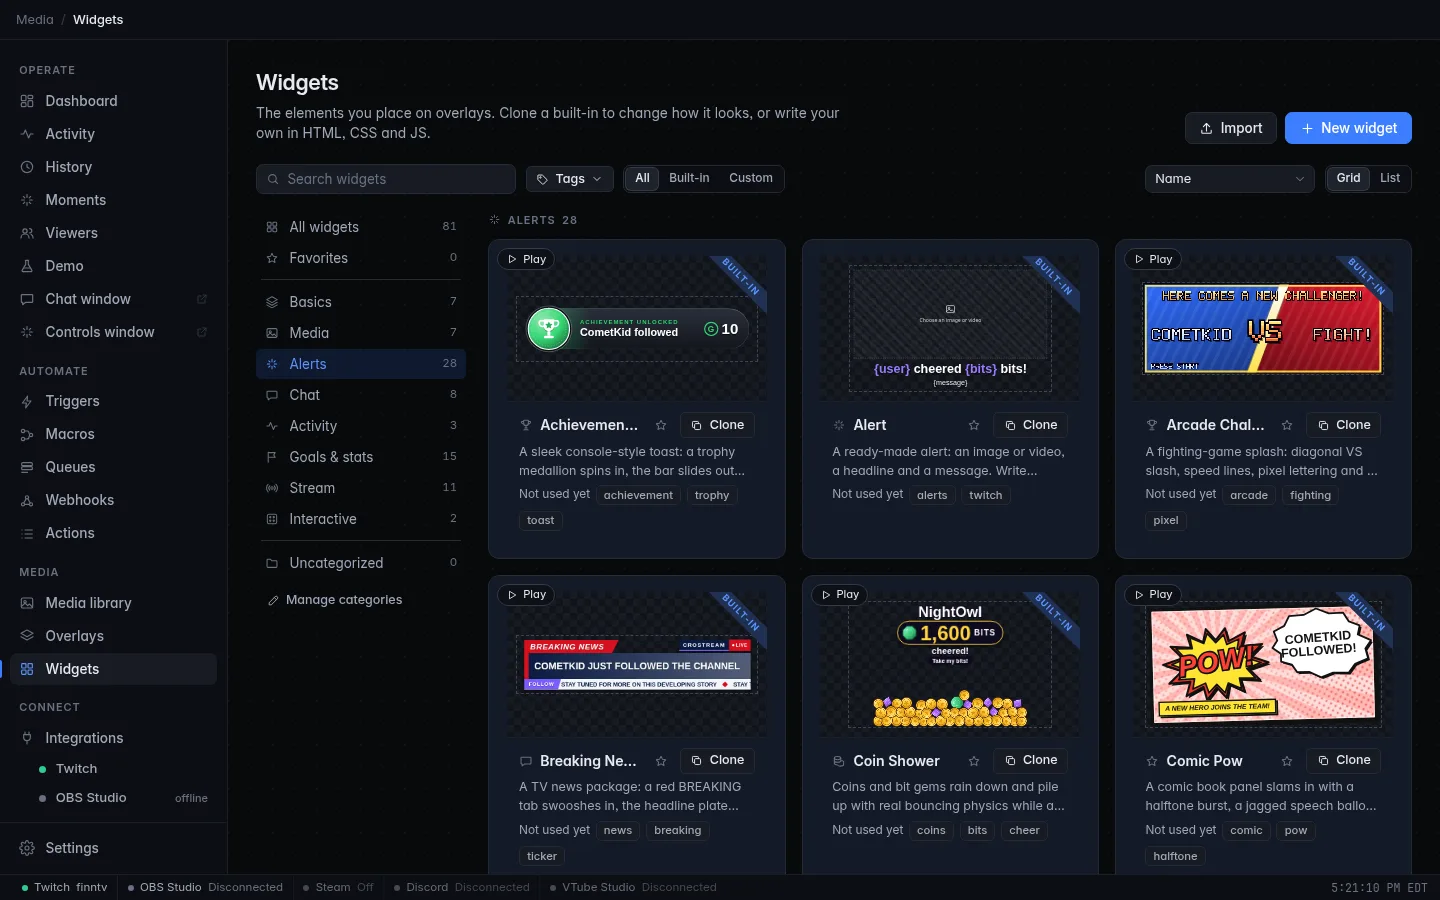The height and width of the screenshot is (900, 1440).
Task: Open Activity in the Operate menu
Action: coord(113,134)
